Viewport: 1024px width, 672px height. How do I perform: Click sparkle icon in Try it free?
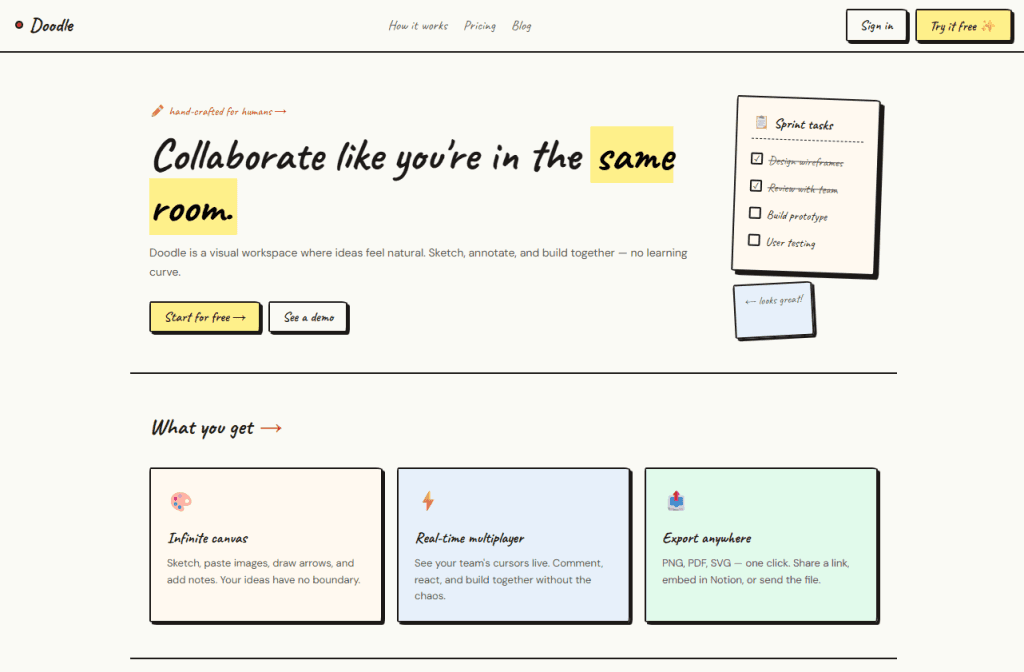coord(988,26)
